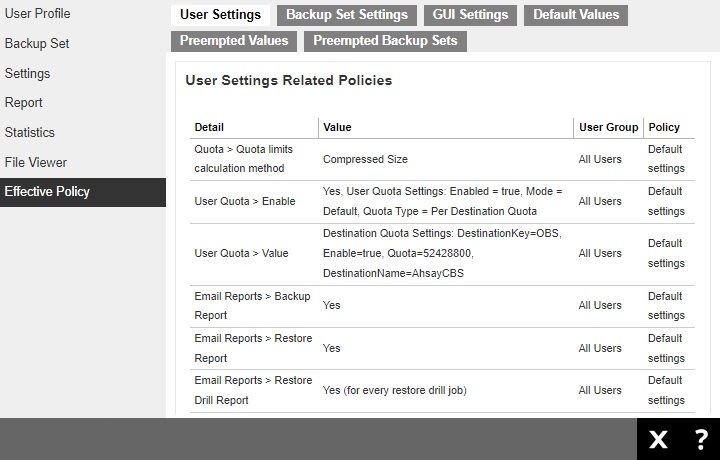Go to Settings in the sidebar

pyautogui.click(x=27, y=73)
